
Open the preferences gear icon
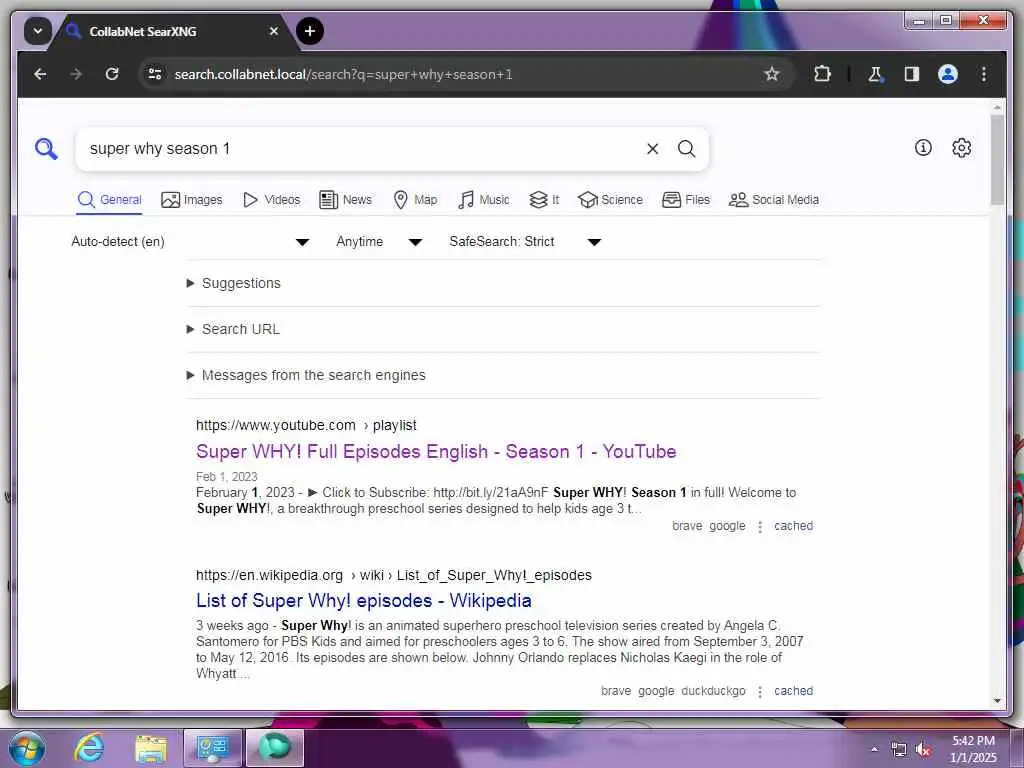coord(961,148)
